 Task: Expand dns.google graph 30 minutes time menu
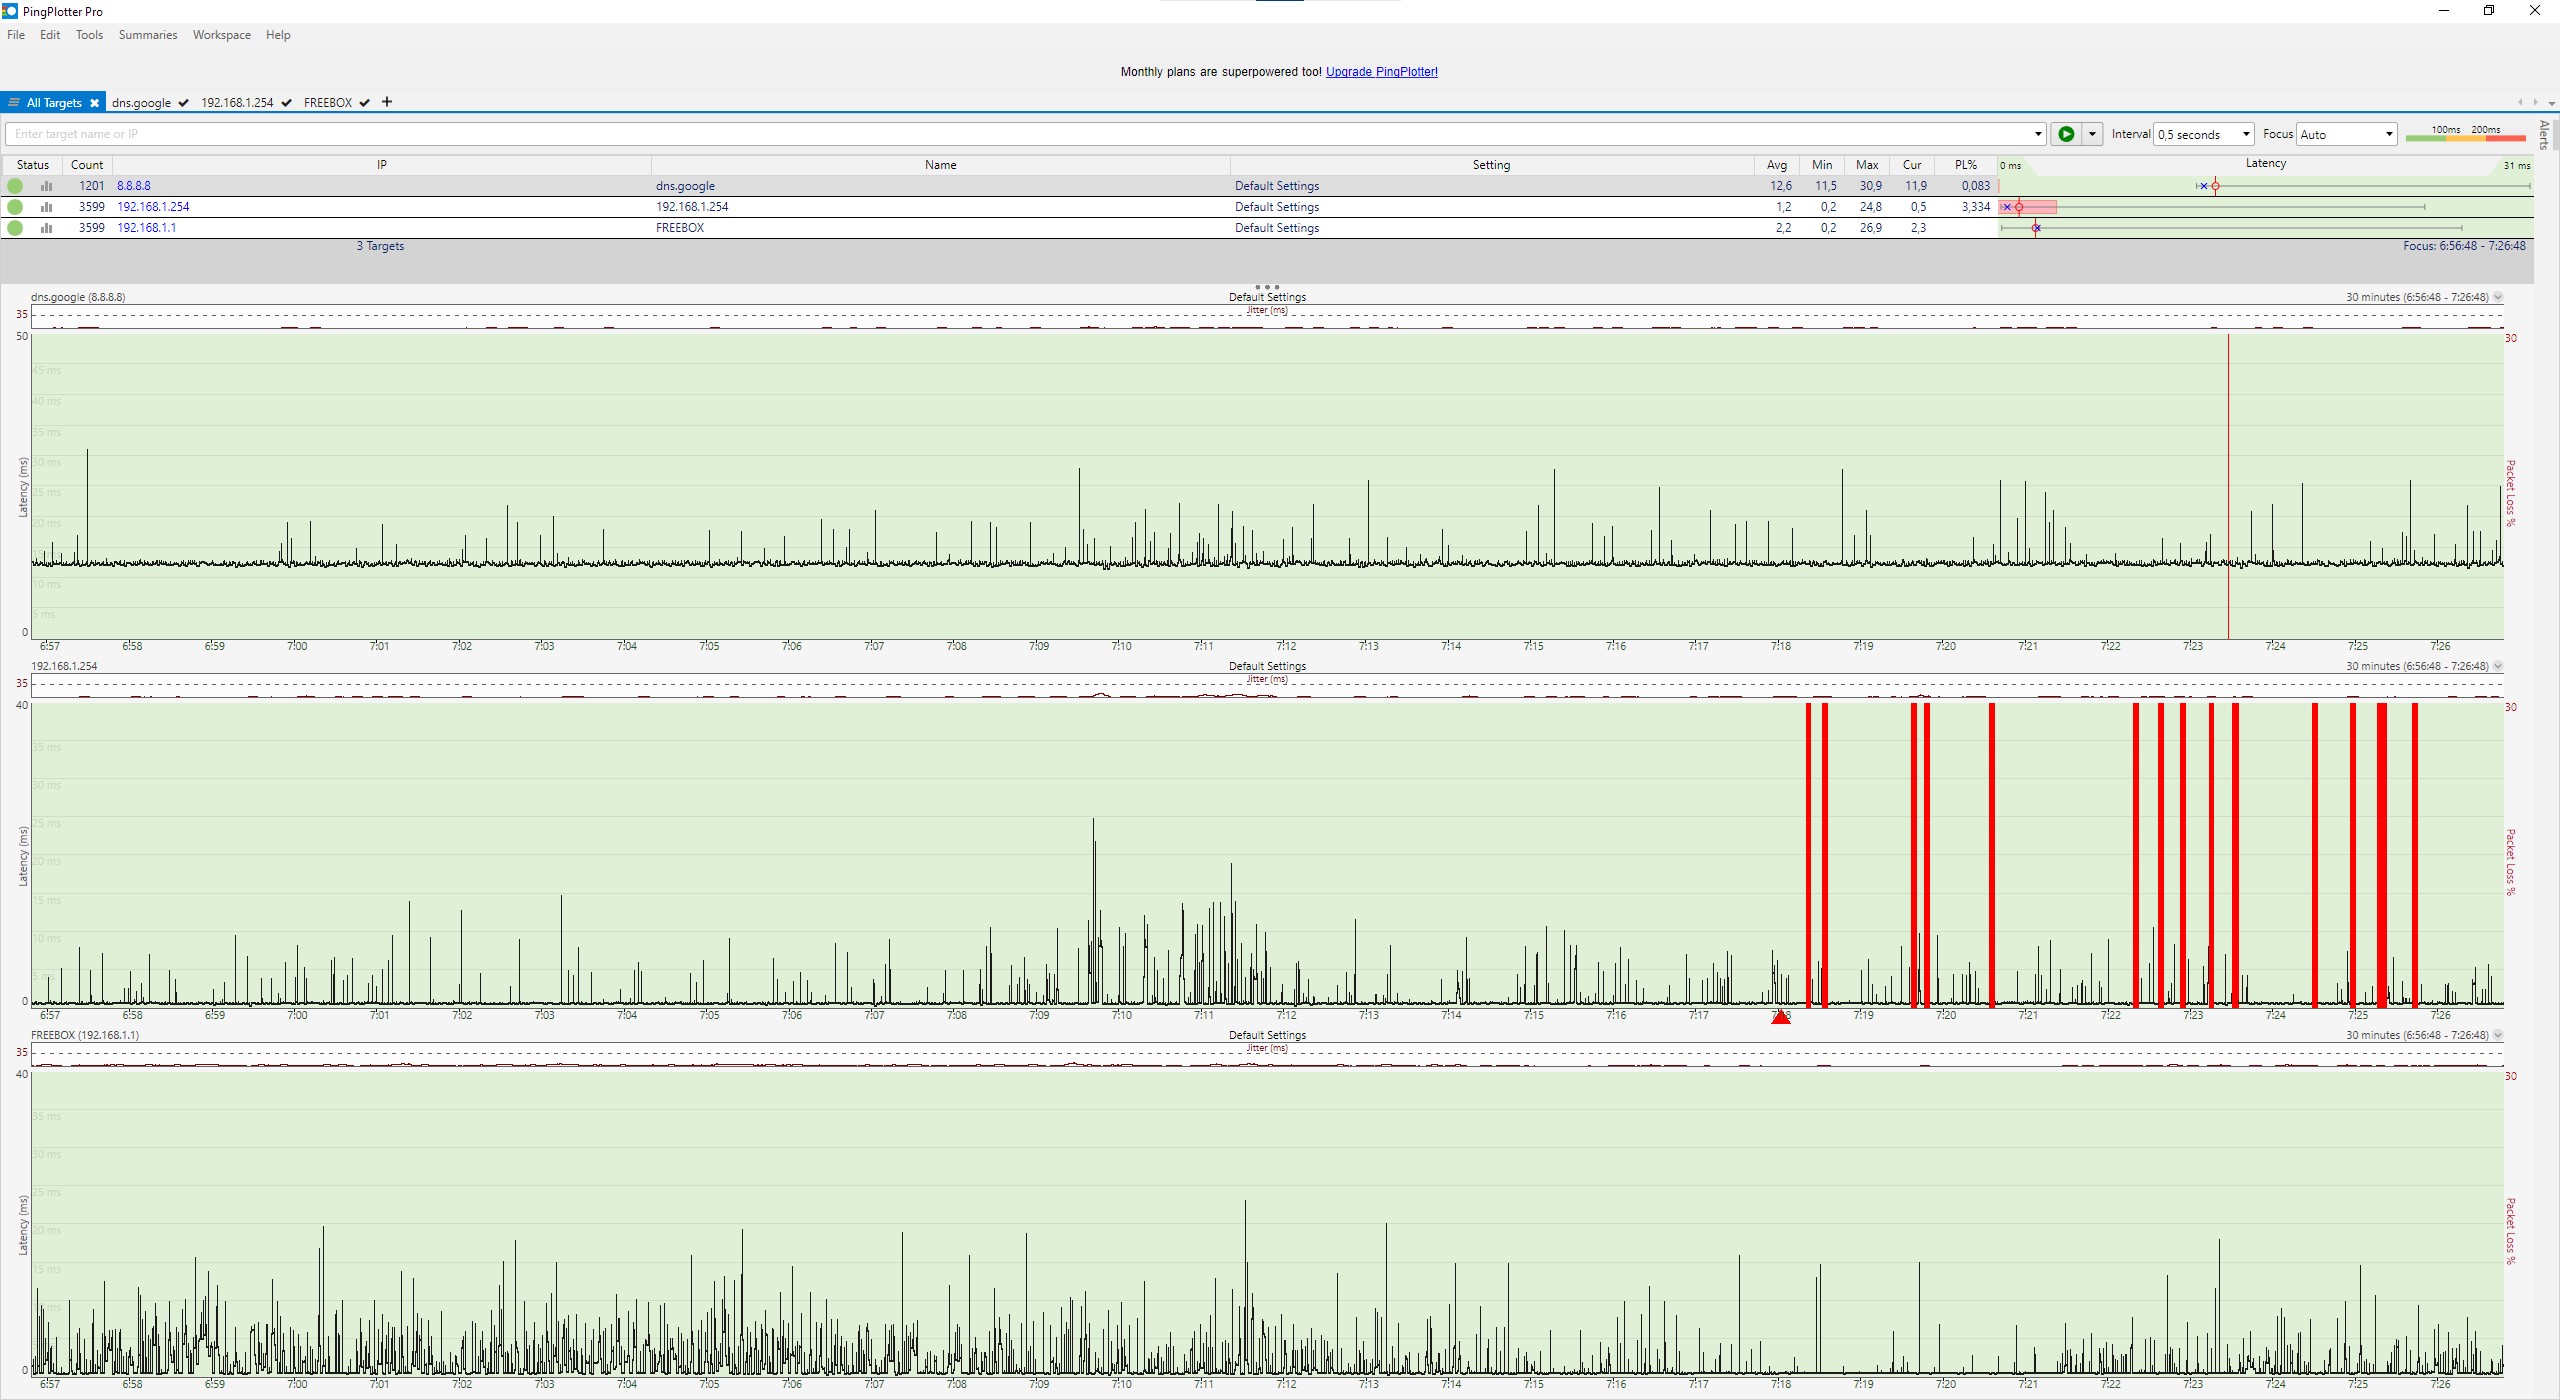pyautogui.click(x=2498, y=297)
